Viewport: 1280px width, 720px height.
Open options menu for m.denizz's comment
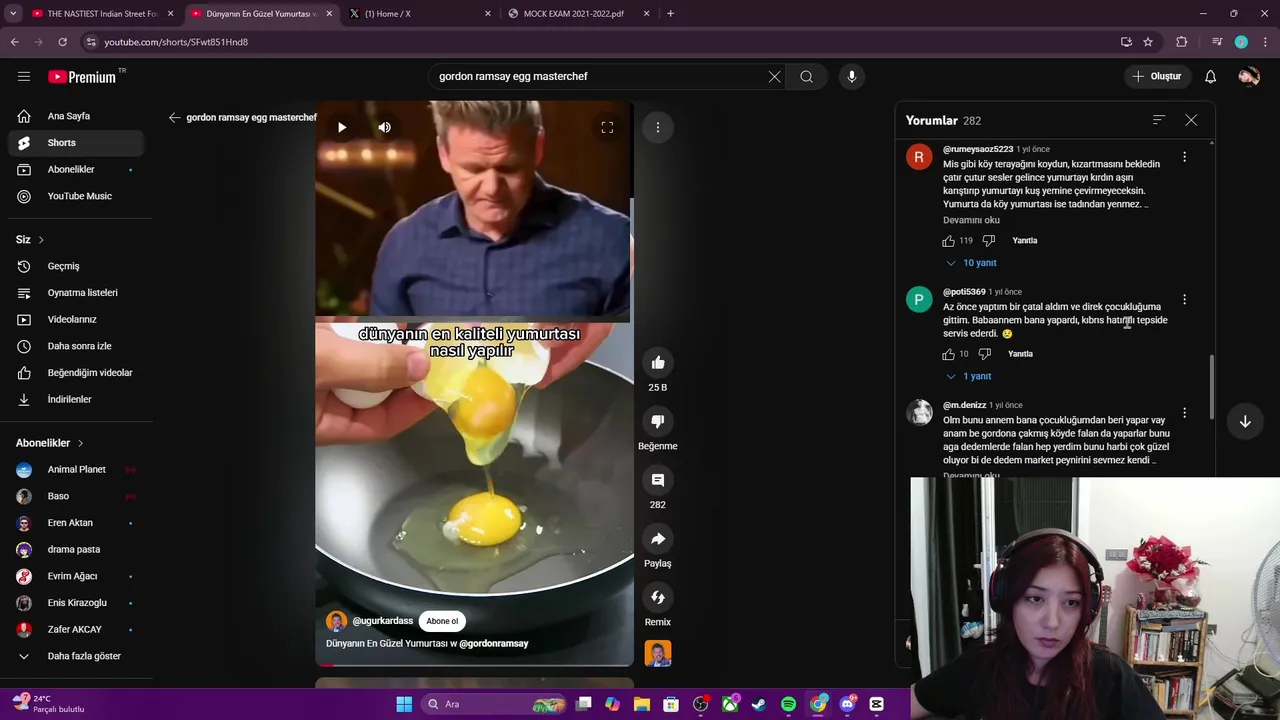1184,413
